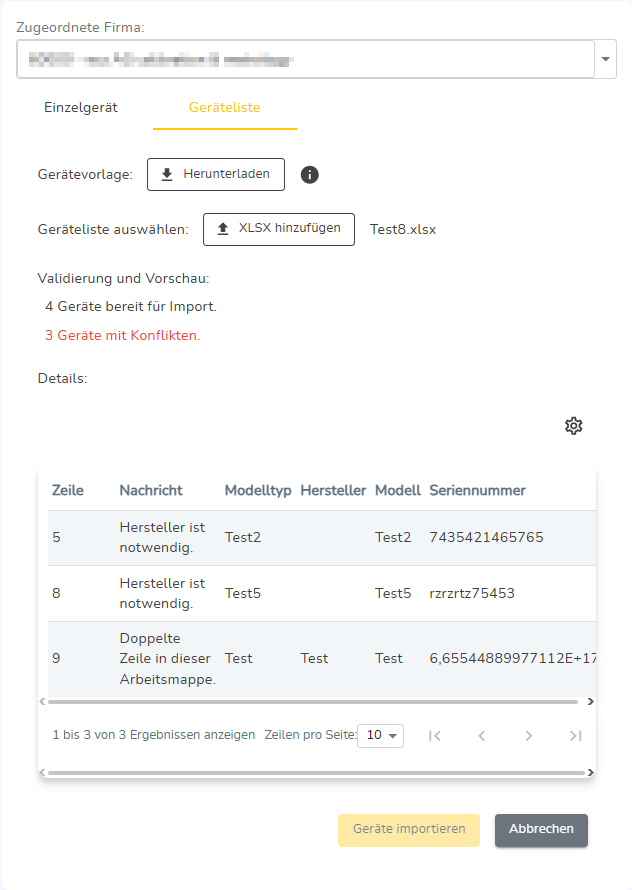Click the XLSX hinzufügen upload button
The width and height of the screenshot is (632, 890).
279,229
